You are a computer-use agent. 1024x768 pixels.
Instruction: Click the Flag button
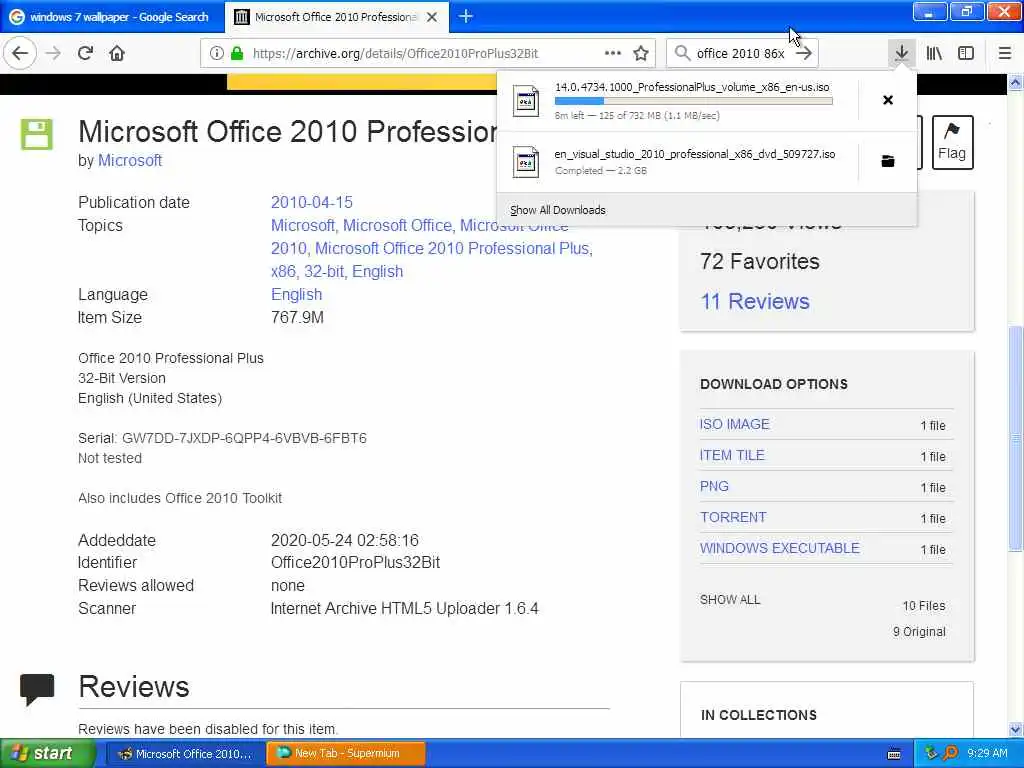952,142
